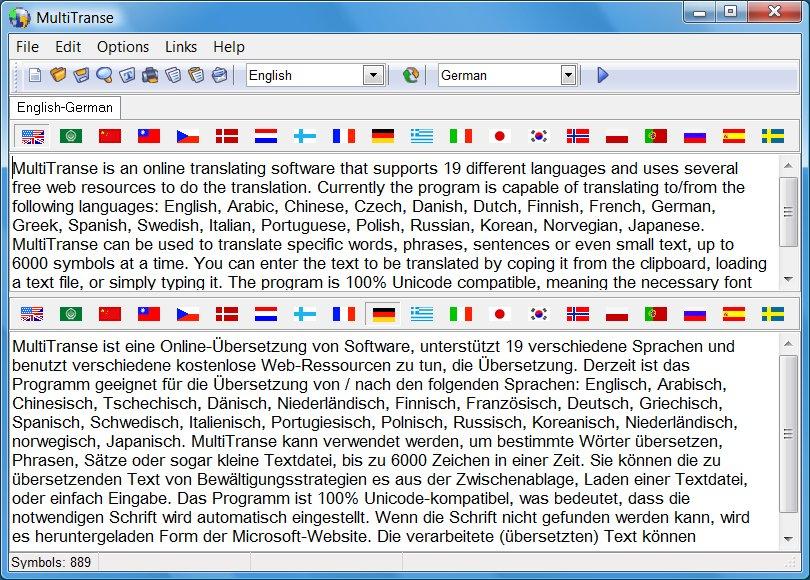Select French flag in target flag row
This screenshot has height=580, width=810.
(344, 314)
